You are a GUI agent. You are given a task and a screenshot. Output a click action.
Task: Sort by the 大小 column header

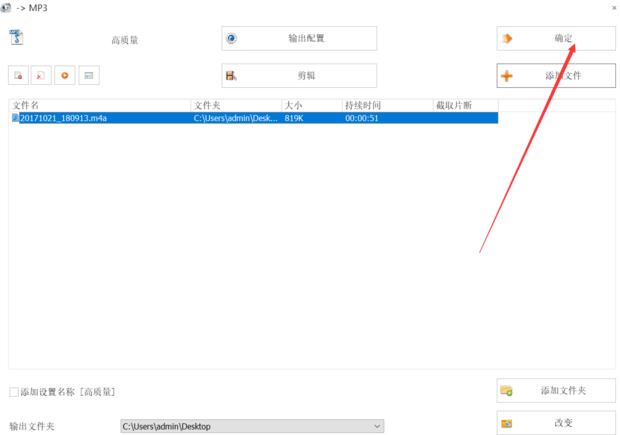pos(311,105)
